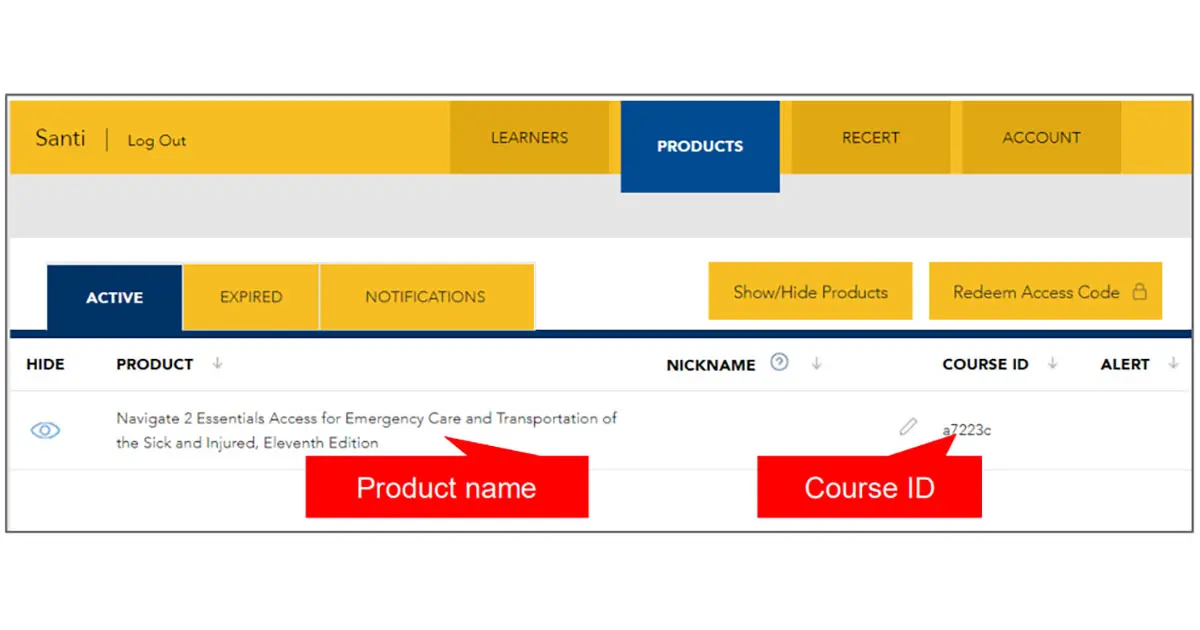Open the ACCOUNT section

[x=1041, y=138]
